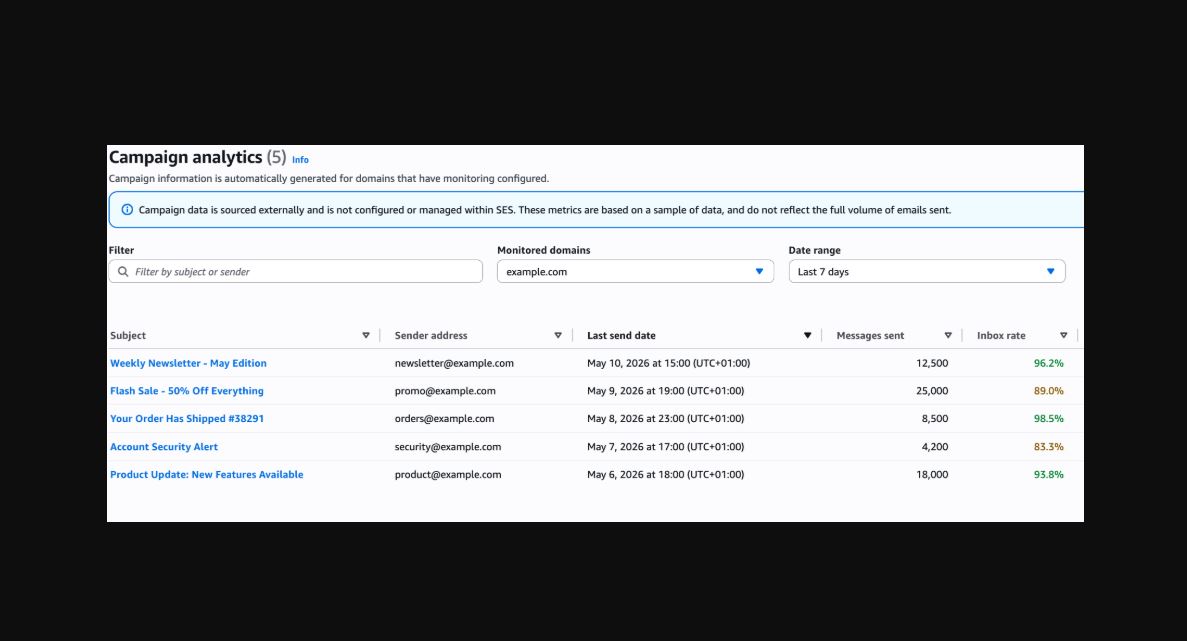Click the Inbox rate column header
The image size is (1187, 641).
coord(1001,335)
